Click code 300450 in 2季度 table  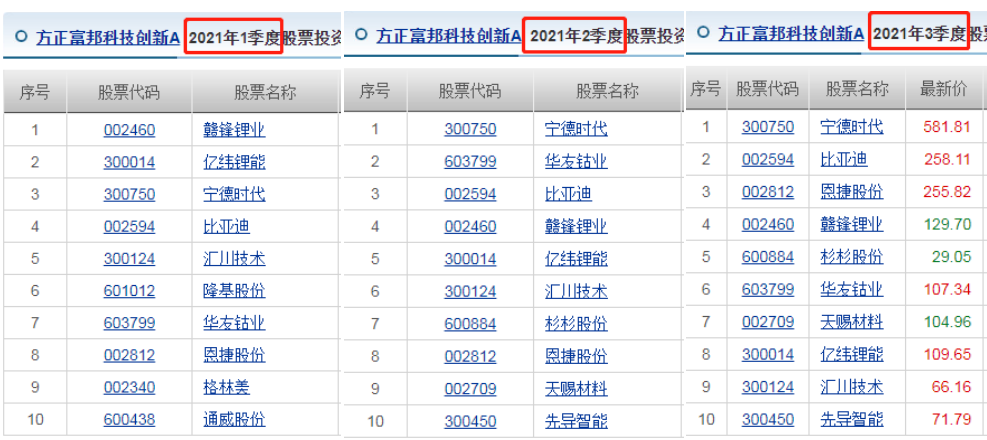pyautogui.click(x=470, y=421)
